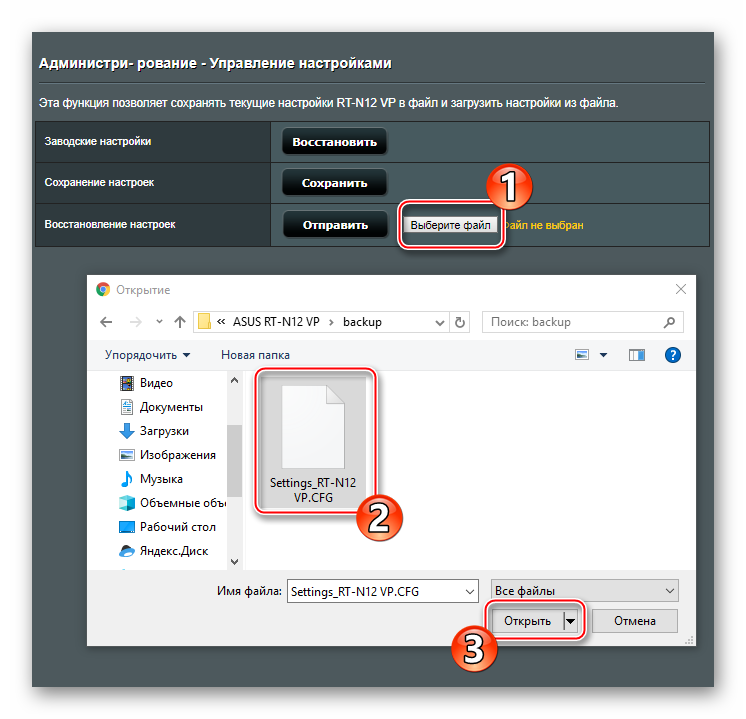Click the navigation pane scrollbar thumb
Image resolution: width=746 pixels, height=719 pixels.
point(234,460)
